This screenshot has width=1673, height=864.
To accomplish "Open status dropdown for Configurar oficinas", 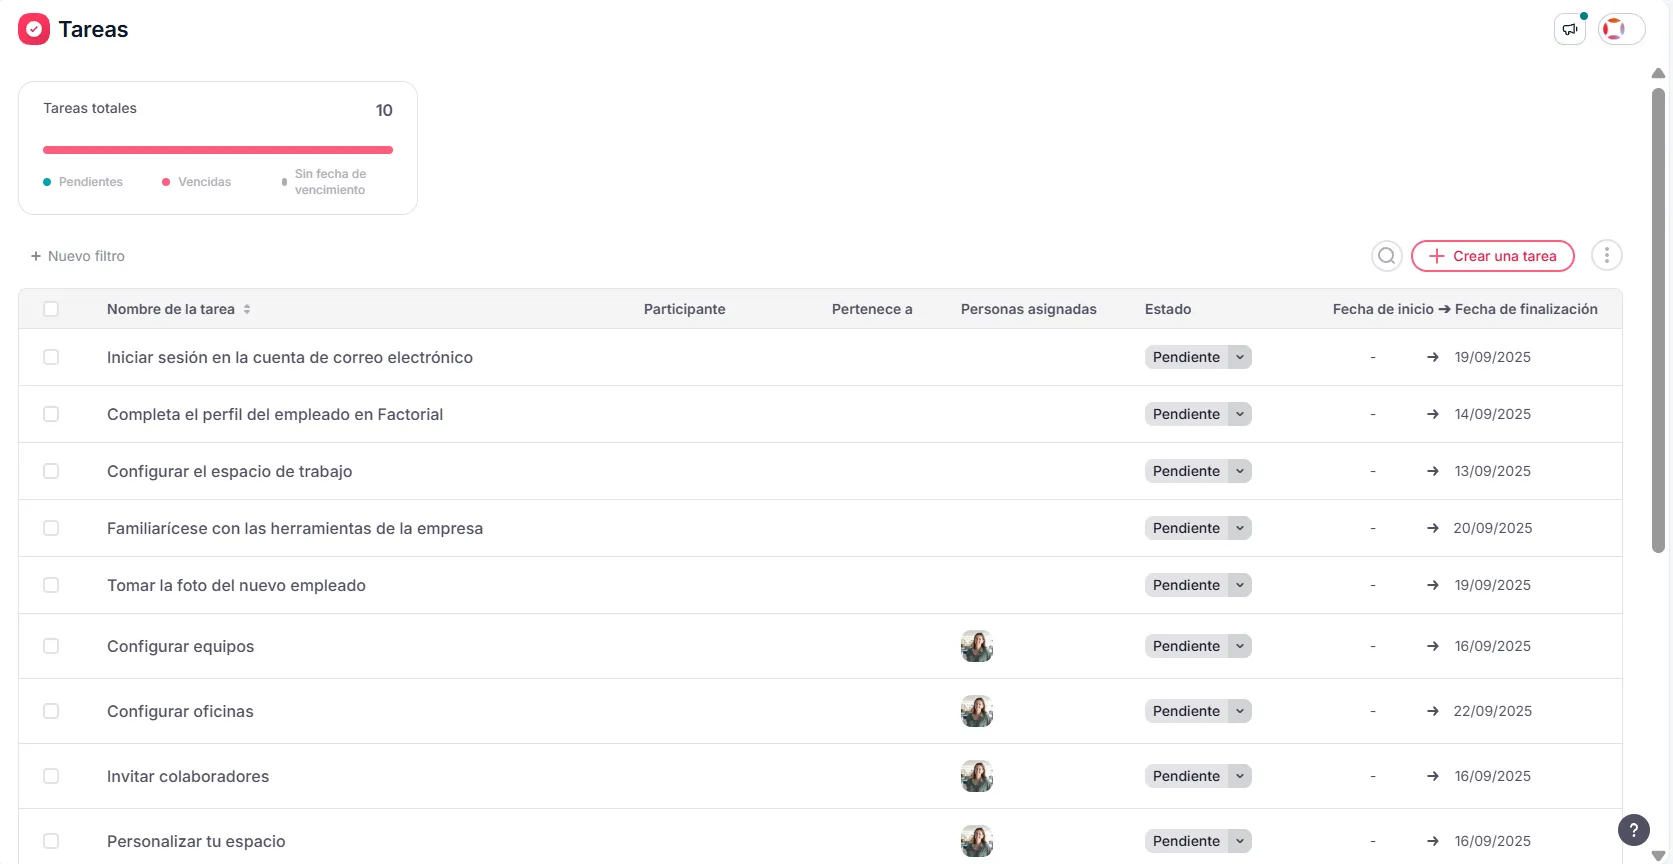I will [1240, 711].
